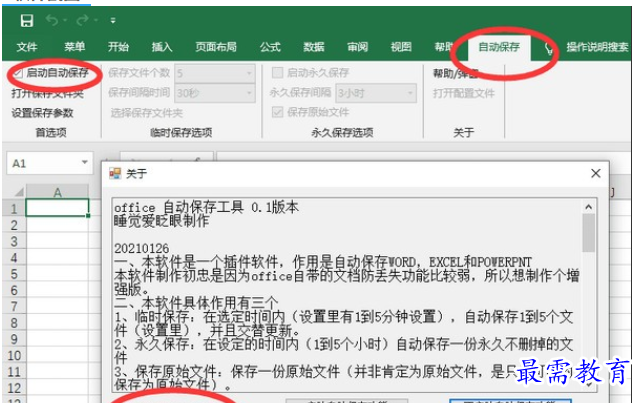Screen dimensions: 638x403
Task: Toggle the 启动自动保存 checkbox
Action: 18,73
